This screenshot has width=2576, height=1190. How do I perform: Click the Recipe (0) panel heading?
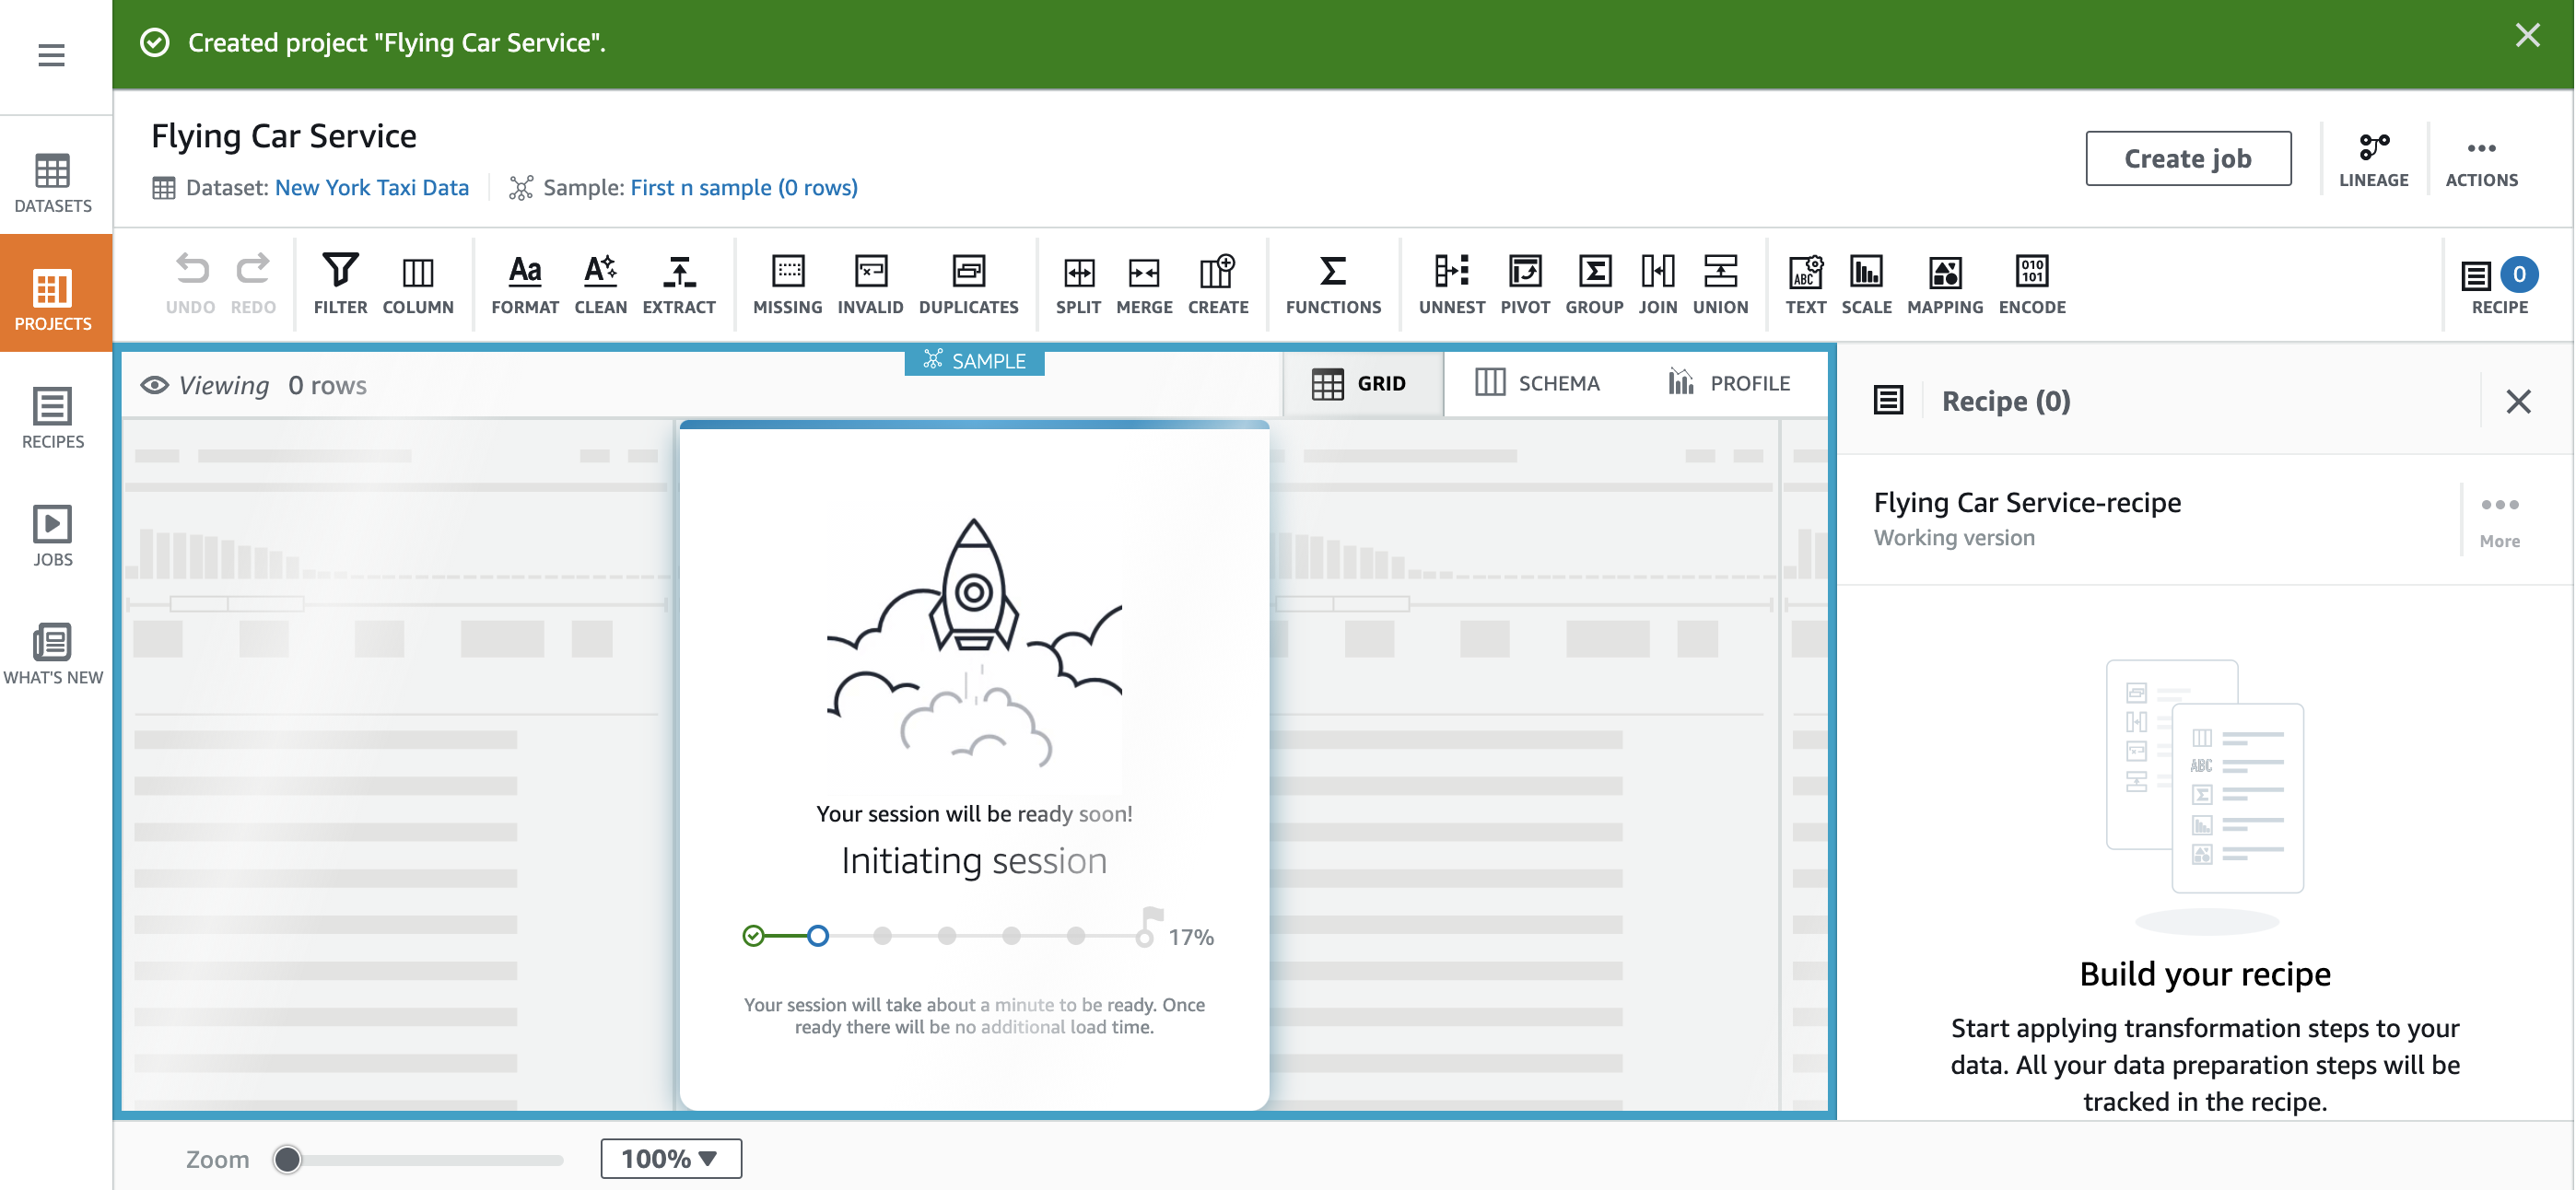click(x=2005, y=401)
